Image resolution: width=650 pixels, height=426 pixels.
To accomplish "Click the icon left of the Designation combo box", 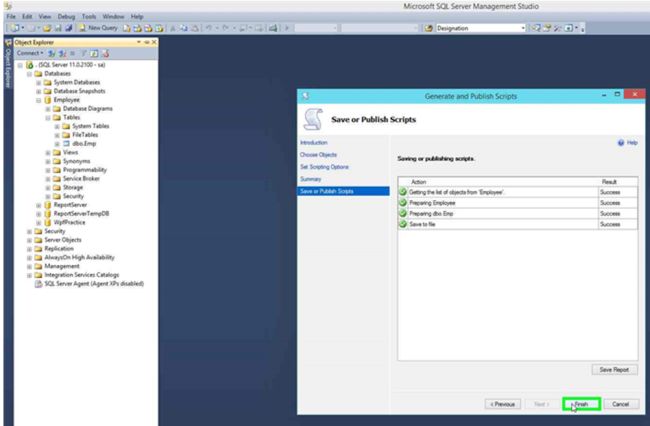I will point(429,28).
